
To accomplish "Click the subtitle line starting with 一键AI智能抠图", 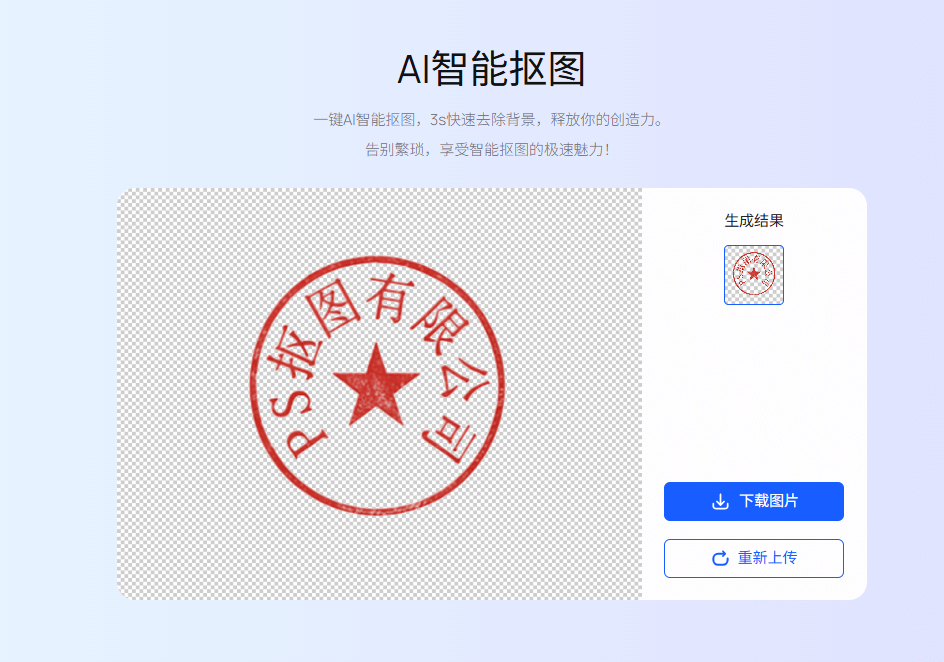I will [x=488, y=120].
